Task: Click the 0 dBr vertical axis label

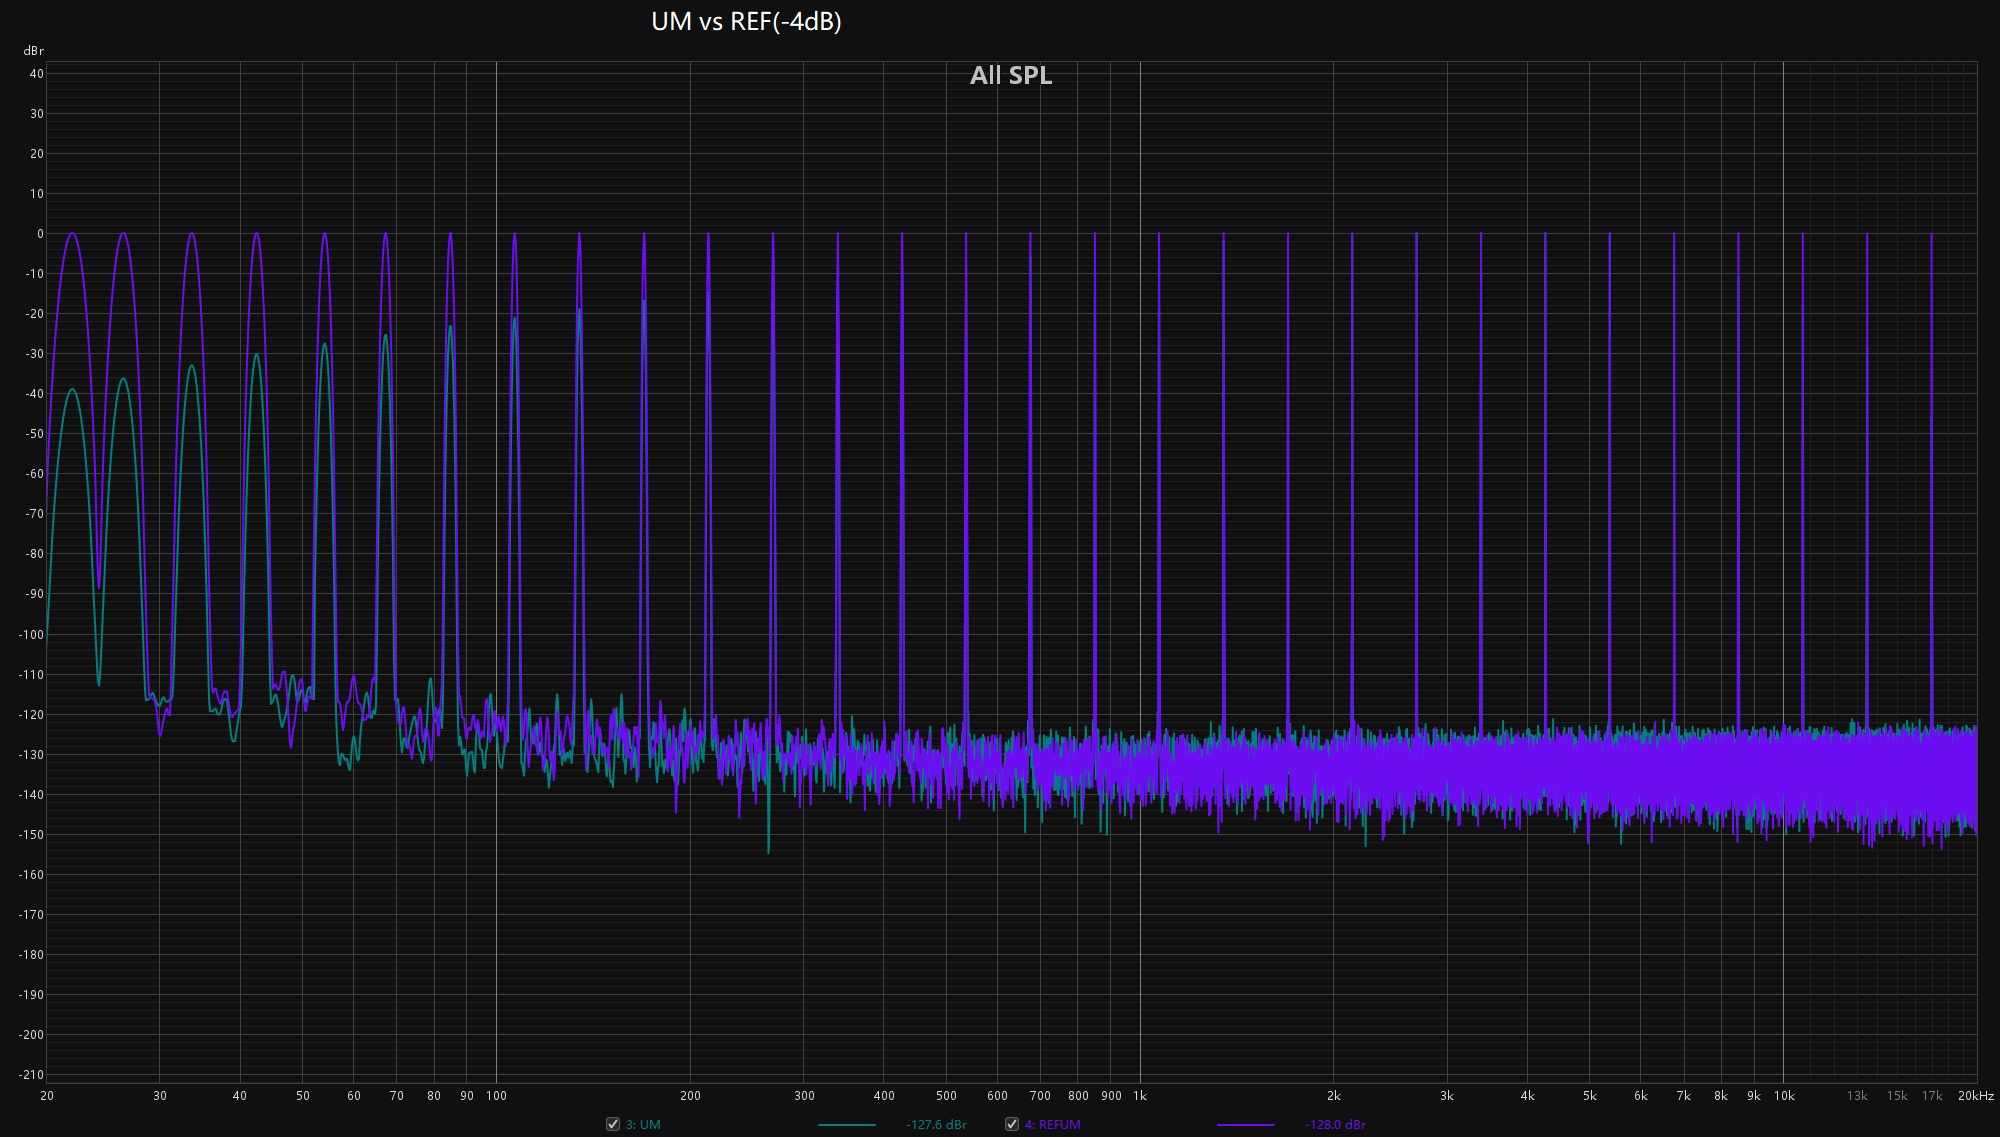Action: [40, 234]
